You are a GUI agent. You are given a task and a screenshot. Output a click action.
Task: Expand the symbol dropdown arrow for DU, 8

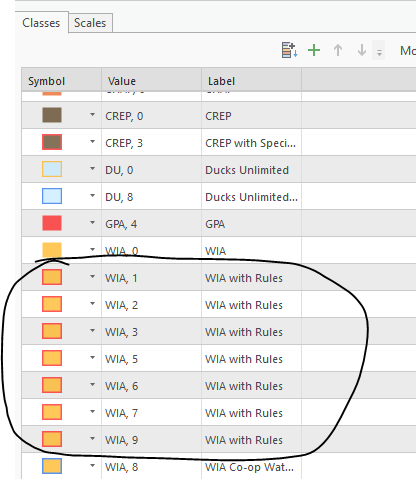(92, 196)
